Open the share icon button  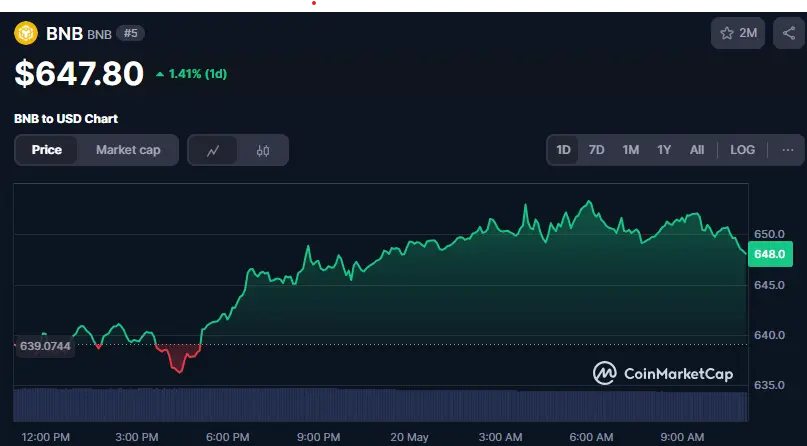[x=789, y=33]
